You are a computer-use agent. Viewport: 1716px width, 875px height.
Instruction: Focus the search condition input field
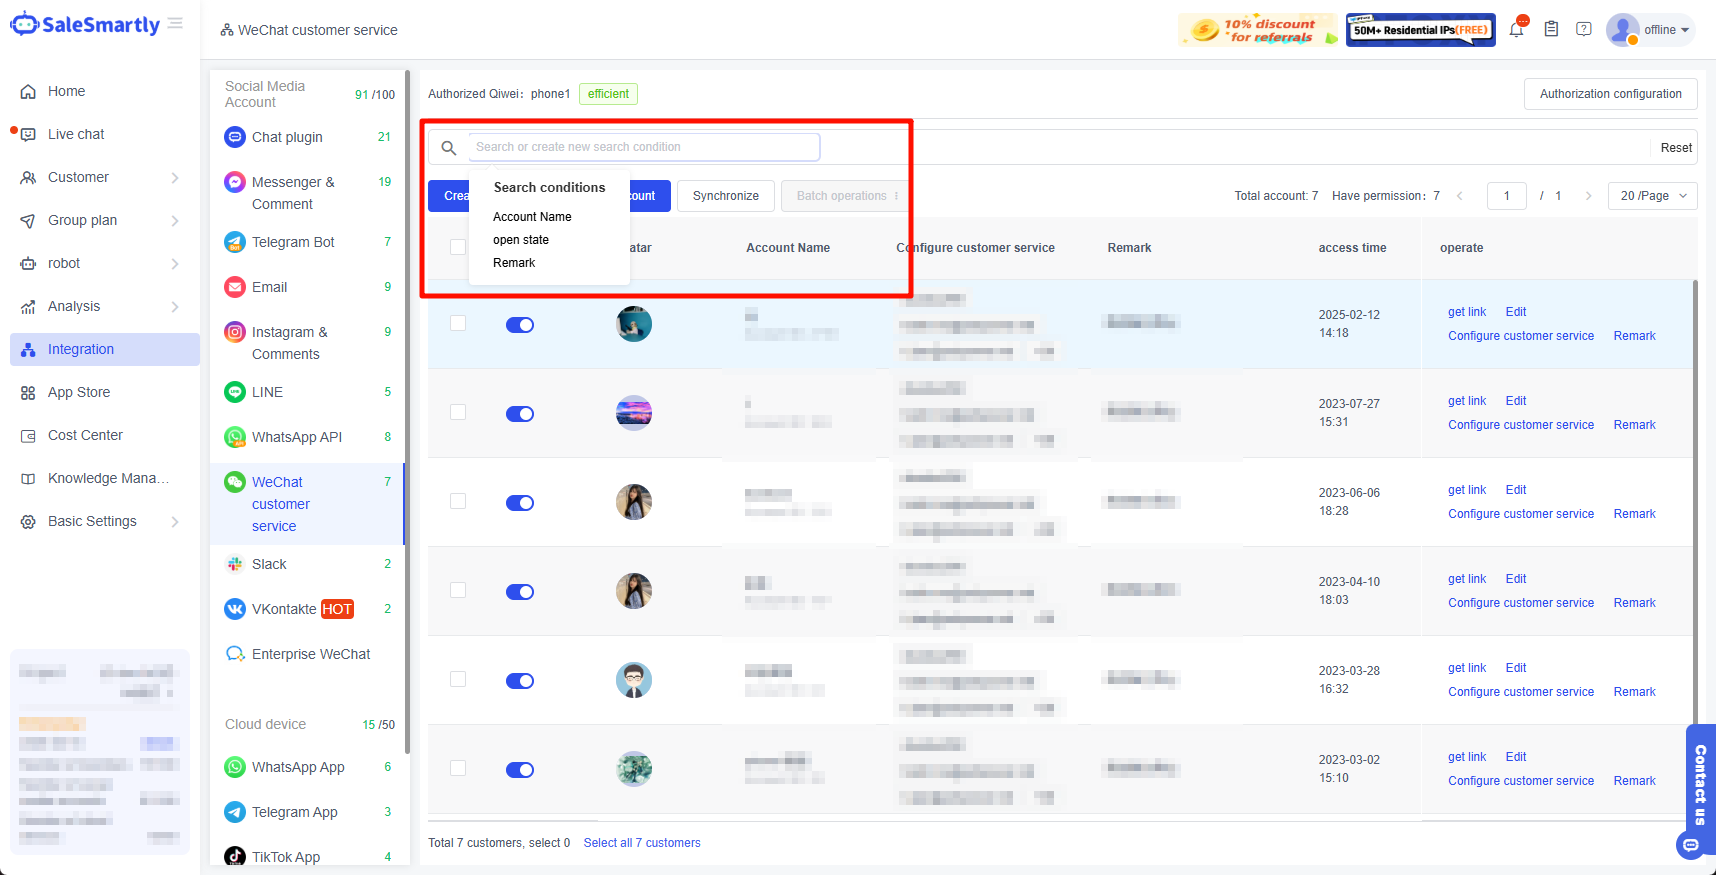tap(644, 147)
